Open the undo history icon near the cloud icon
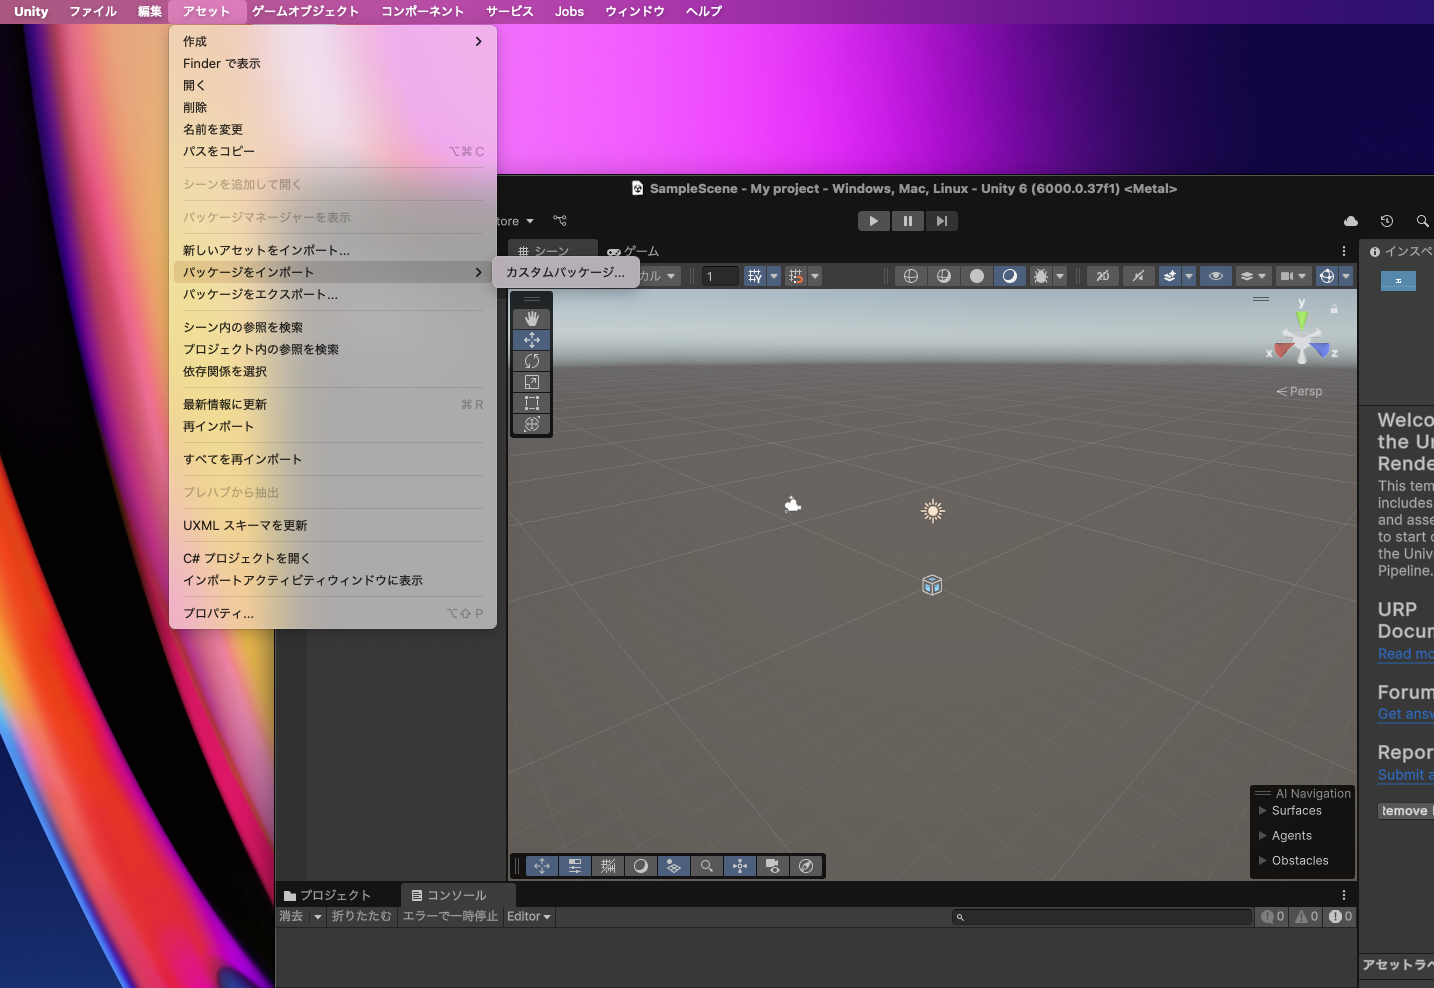The height and width of the screenshot is (988, 1434). [1386, 221]
